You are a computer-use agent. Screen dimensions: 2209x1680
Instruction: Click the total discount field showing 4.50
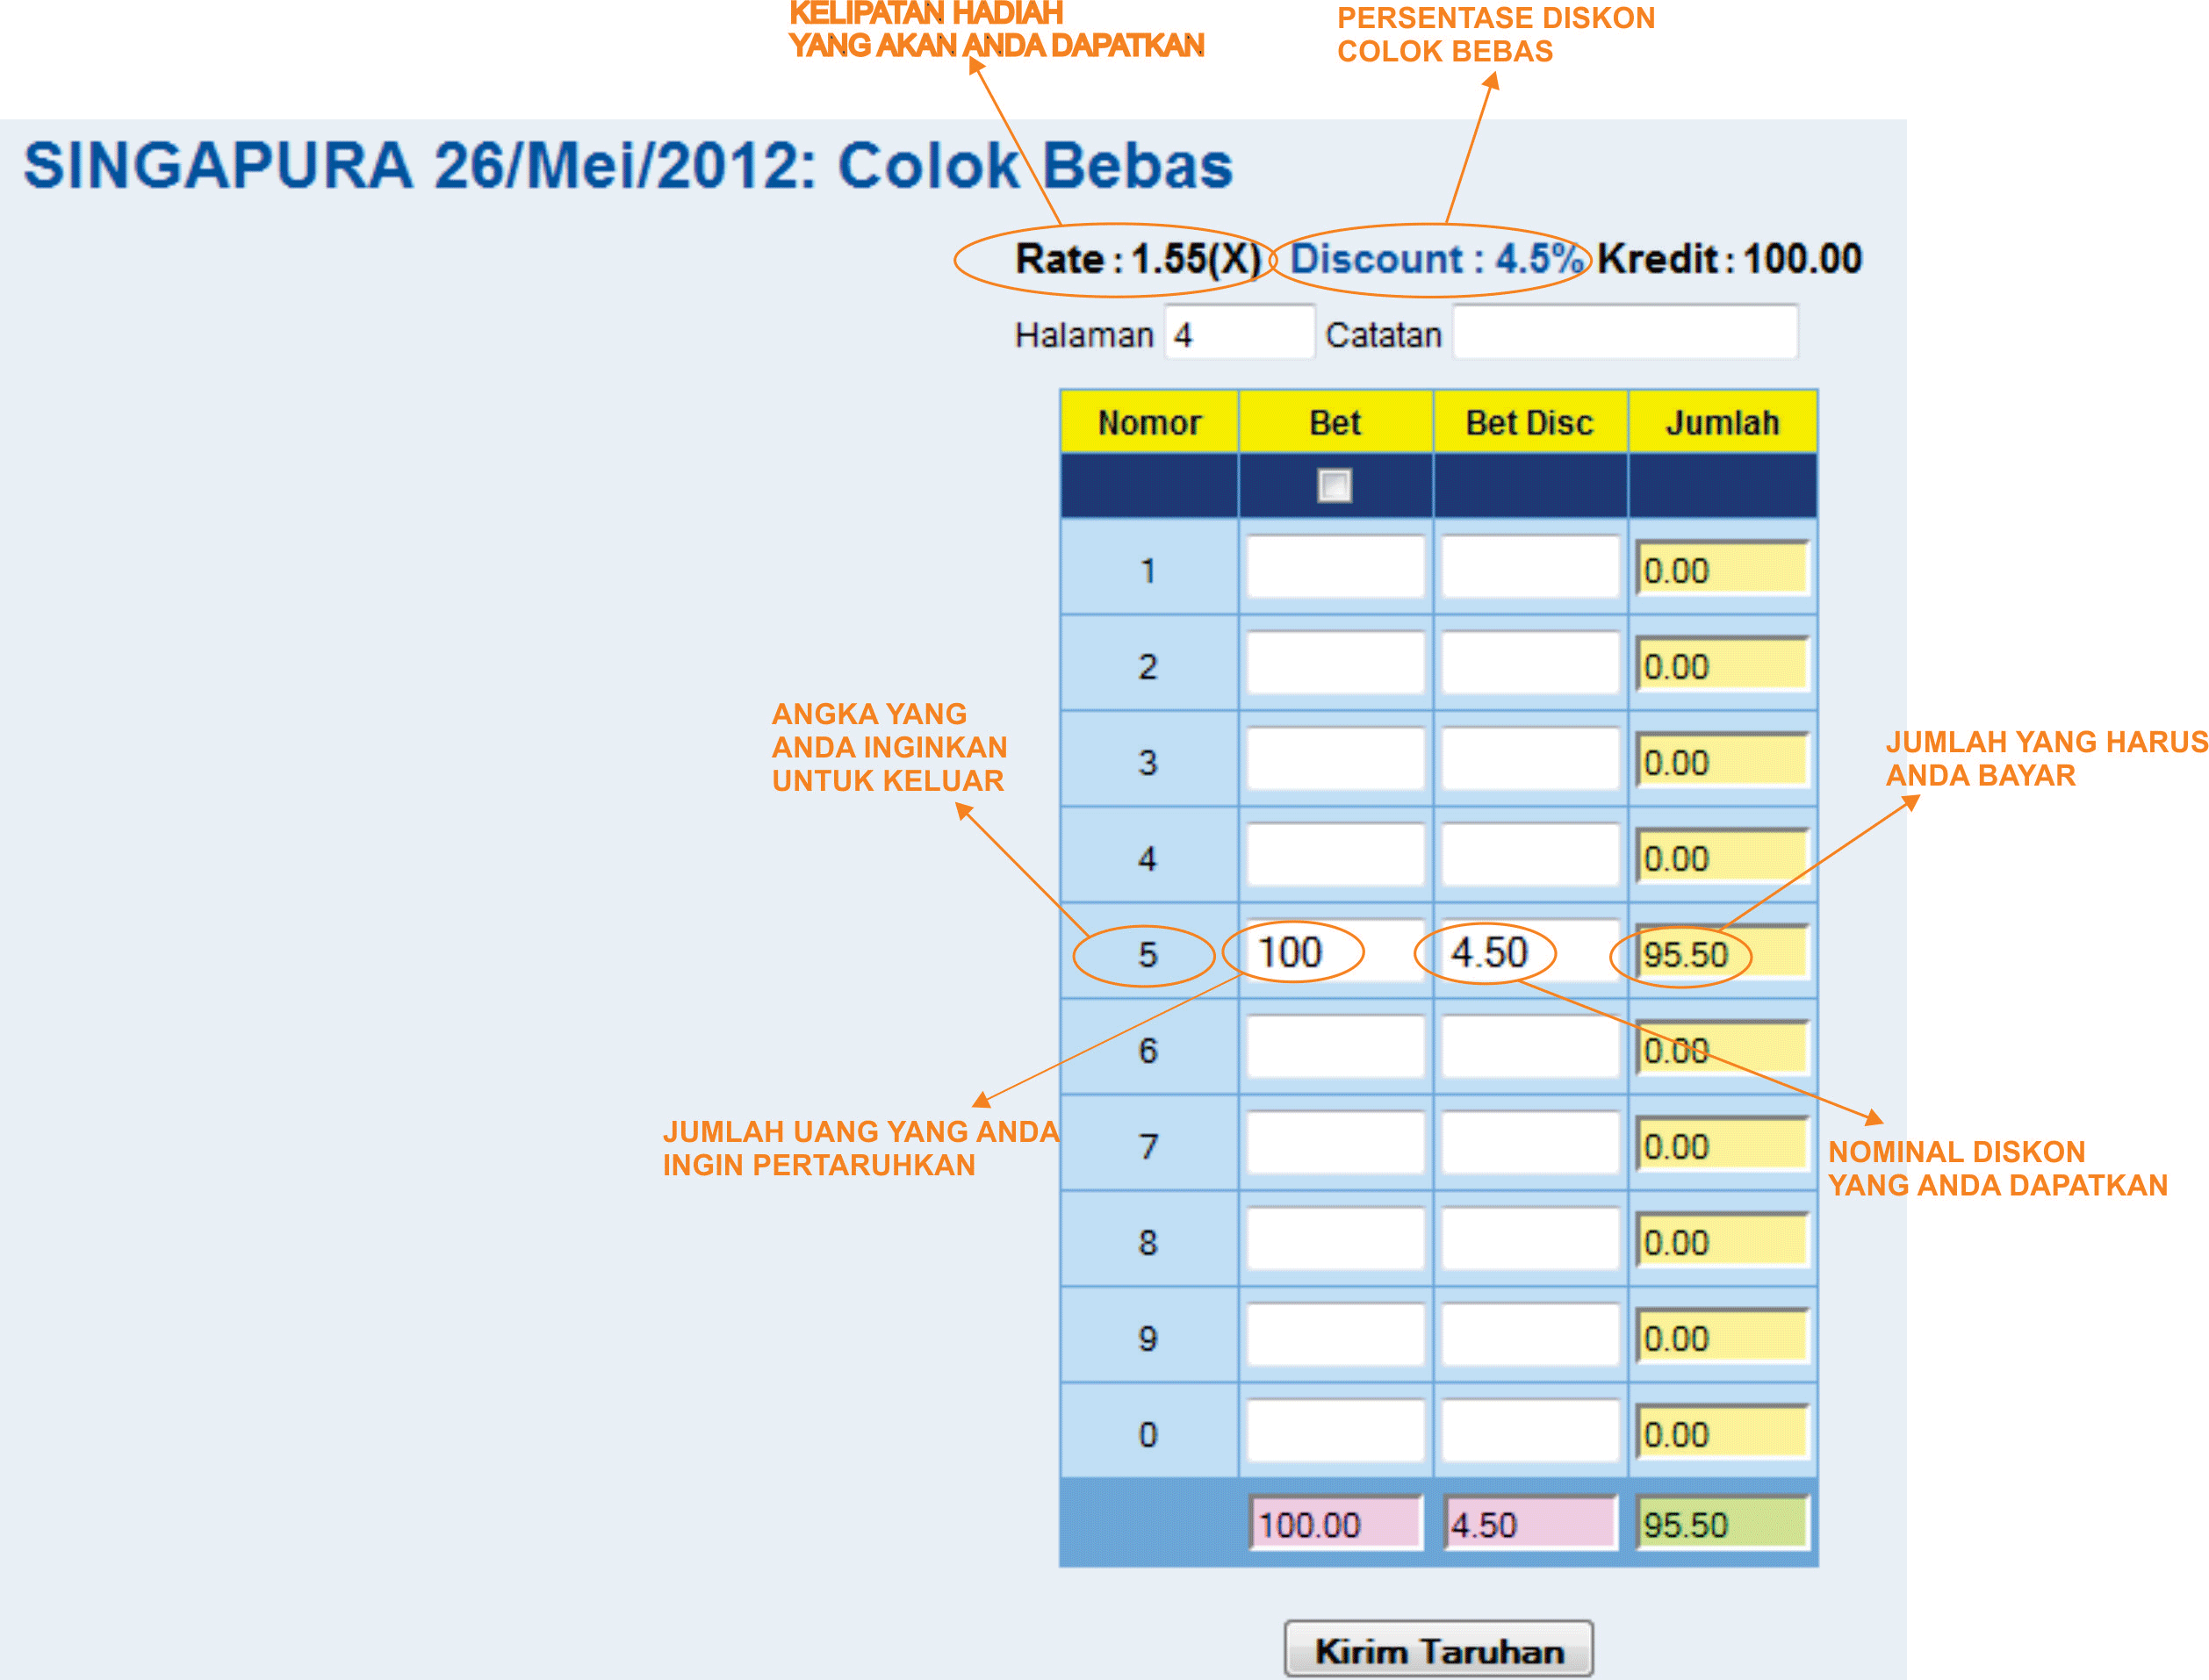(1530, 1523)
